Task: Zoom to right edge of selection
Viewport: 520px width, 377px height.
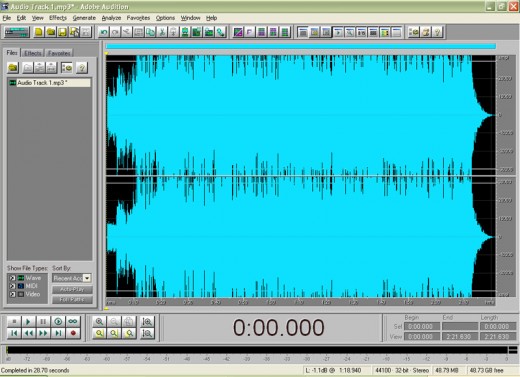Action: click(x=129, y=333)
